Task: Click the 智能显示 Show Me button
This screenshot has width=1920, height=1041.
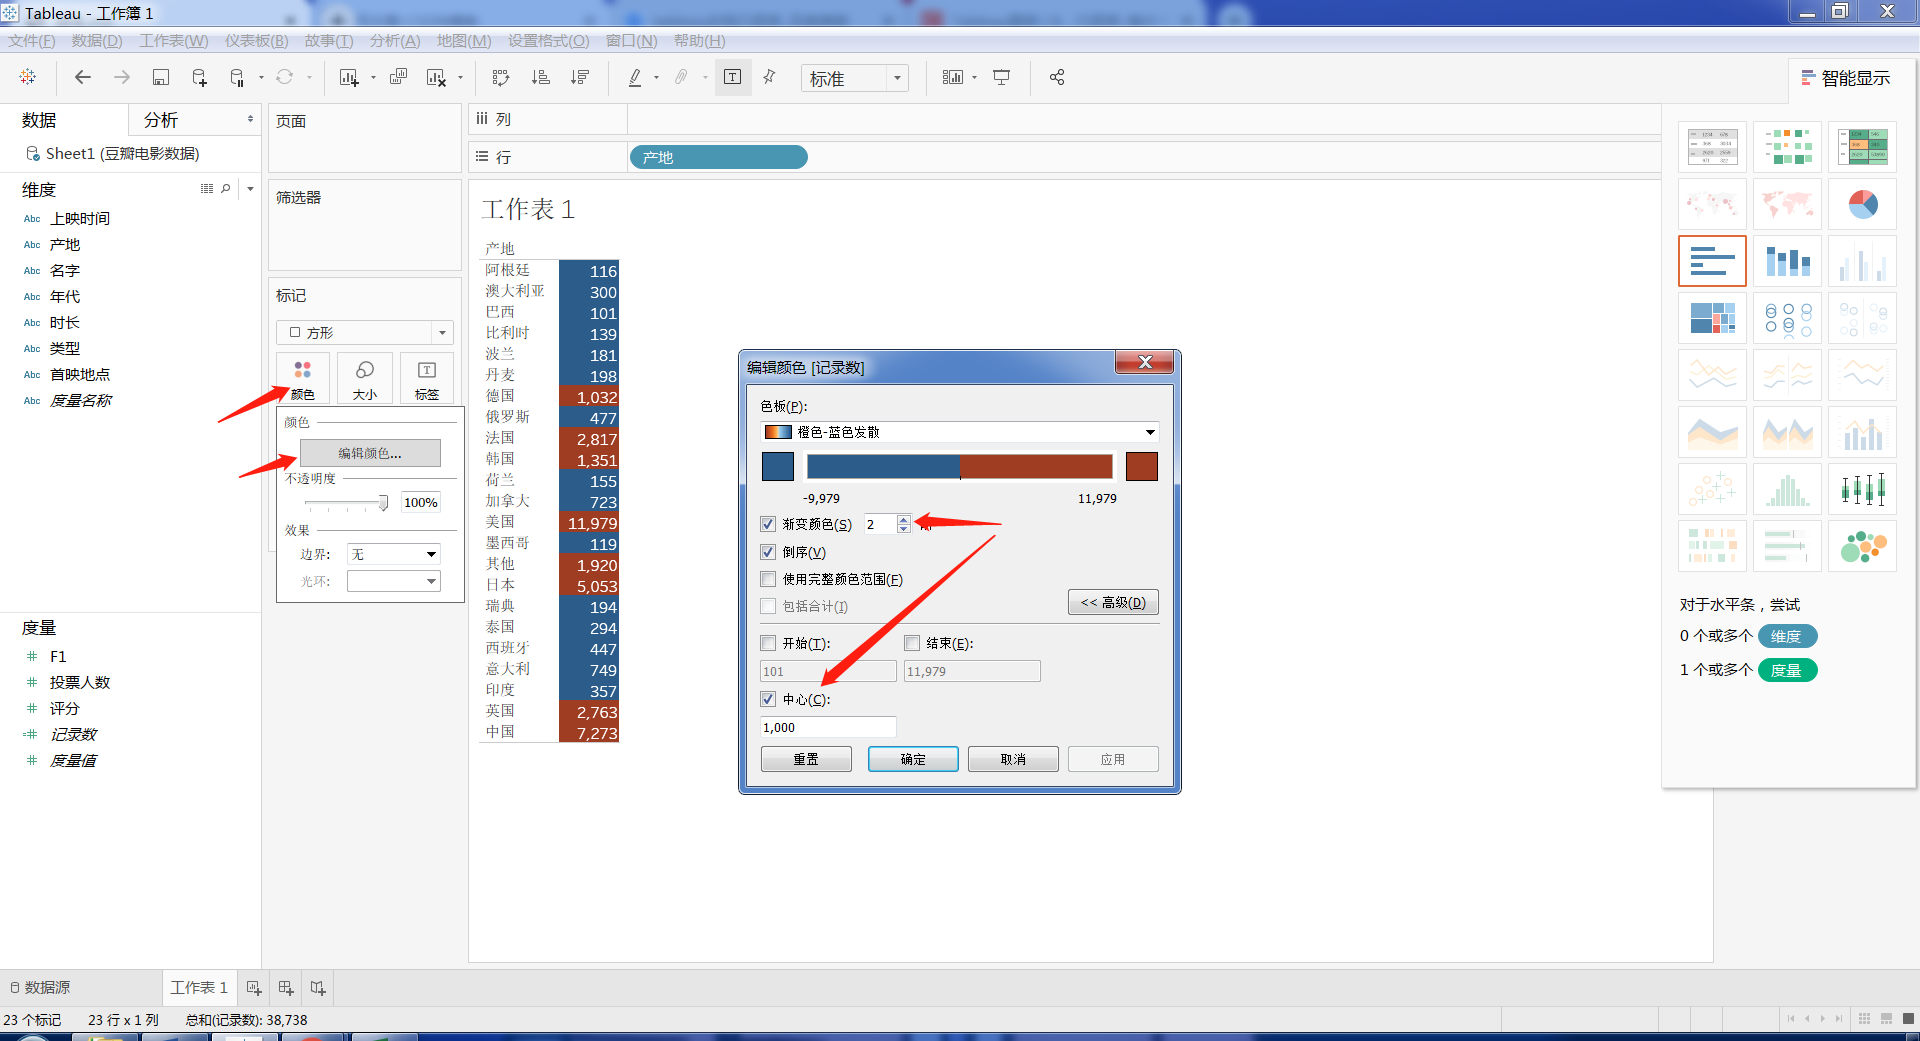Action: (1846, 78)
